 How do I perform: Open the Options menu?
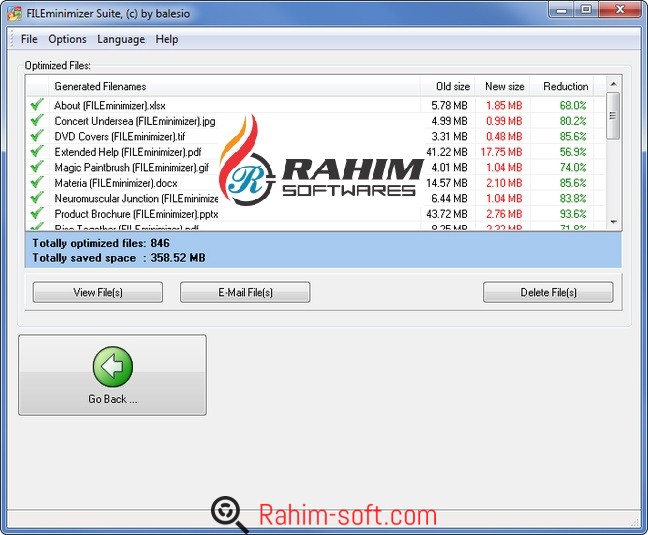tap(67, 39)
